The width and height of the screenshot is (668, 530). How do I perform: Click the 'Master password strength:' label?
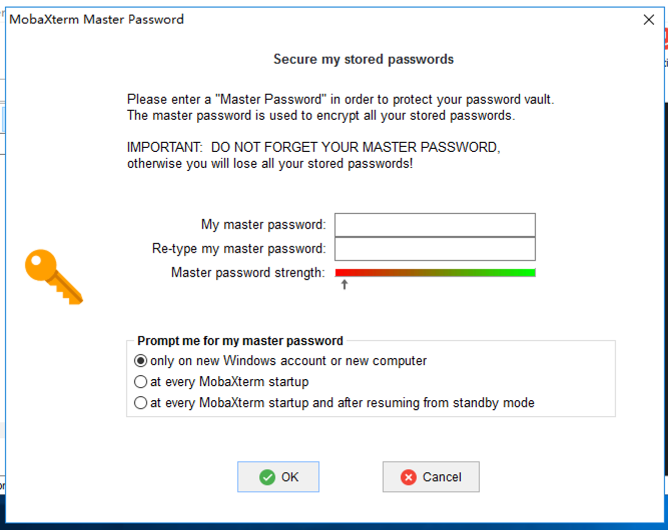click(248, 272)
